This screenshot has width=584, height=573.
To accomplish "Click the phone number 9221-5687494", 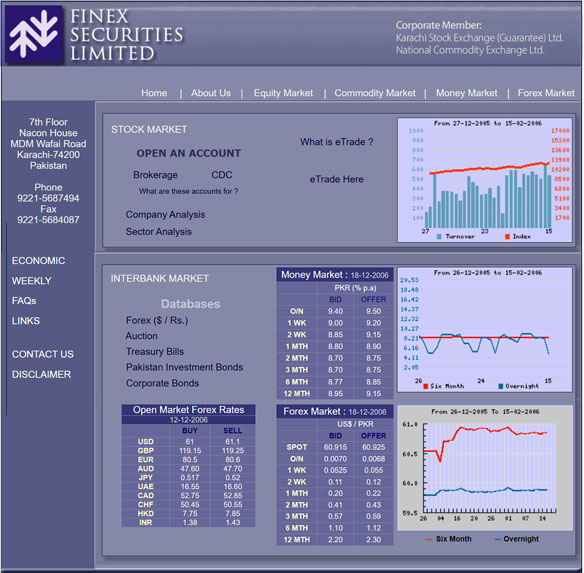I will click(x=48, y=198).
